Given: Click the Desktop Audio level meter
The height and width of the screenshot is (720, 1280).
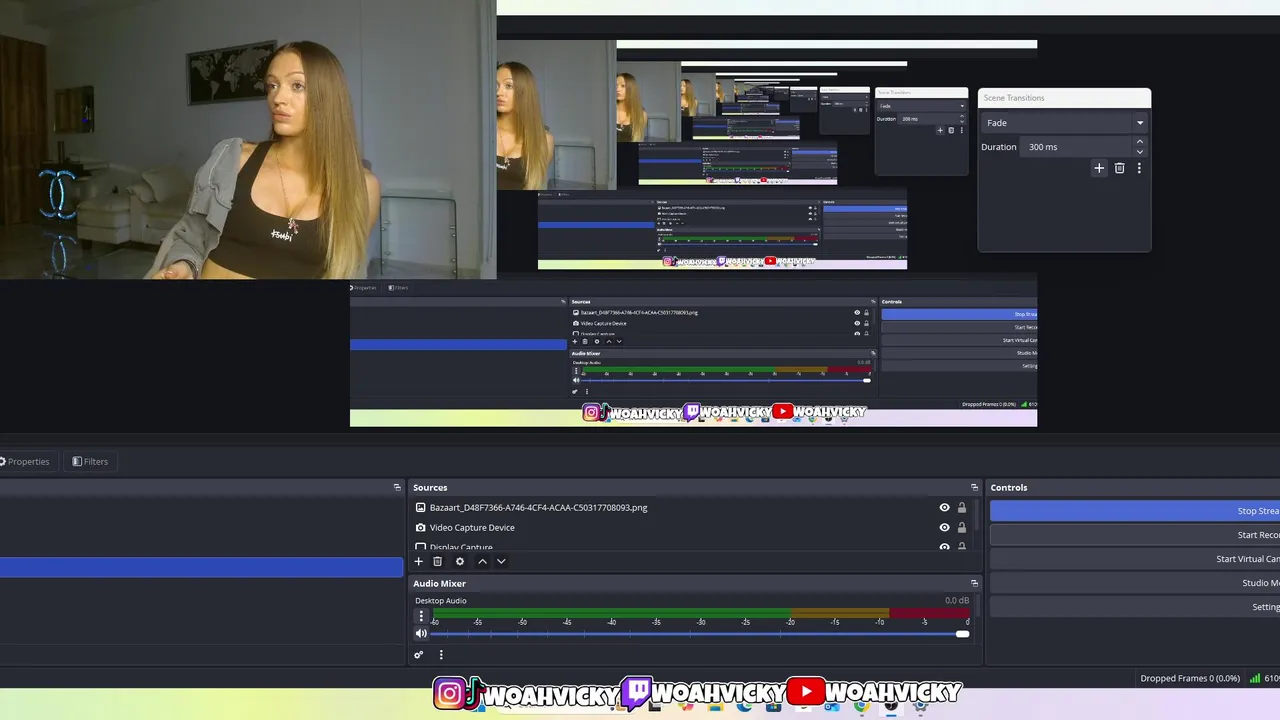Looking at the screenshot, I should (x=701, y=613).
